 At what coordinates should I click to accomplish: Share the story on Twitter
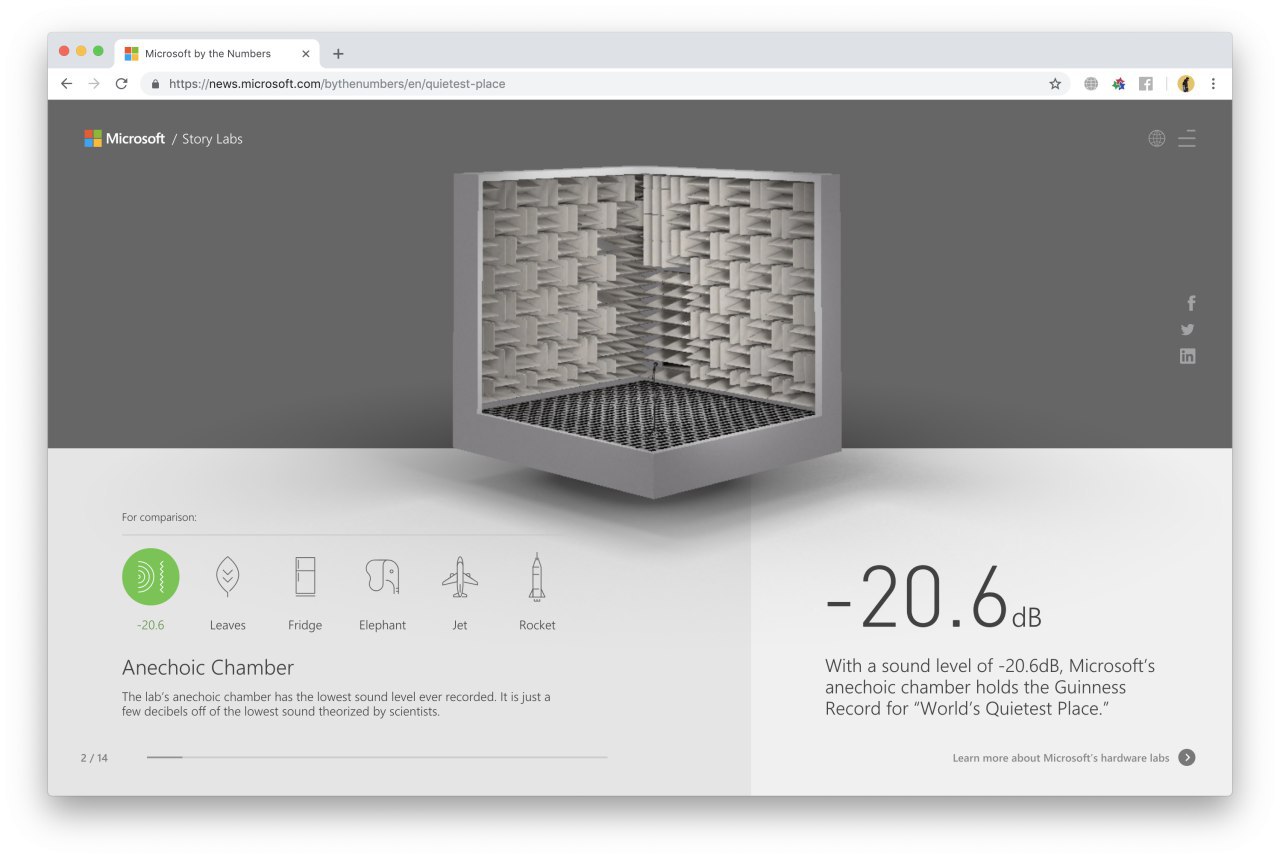1187,329
